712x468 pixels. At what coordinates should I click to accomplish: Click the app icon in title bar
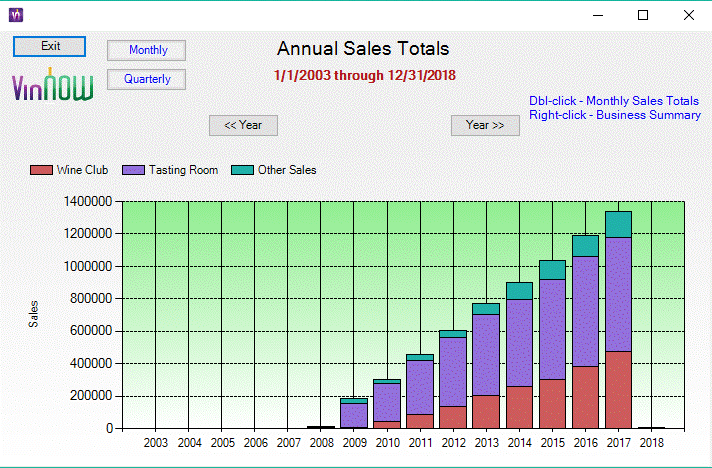(15, 15)
